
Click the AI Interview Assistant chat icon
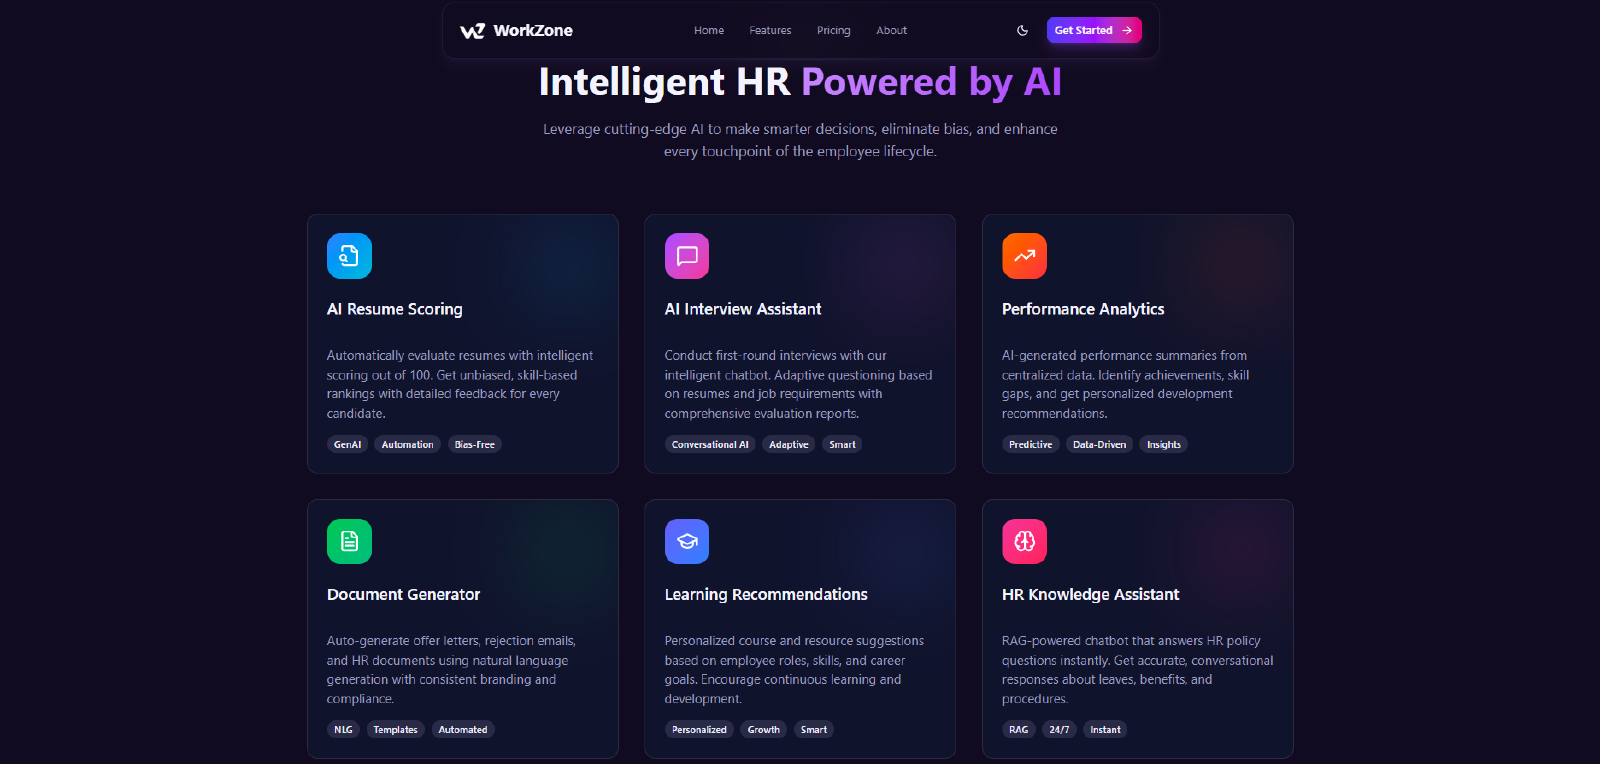(x=687, y=256)
